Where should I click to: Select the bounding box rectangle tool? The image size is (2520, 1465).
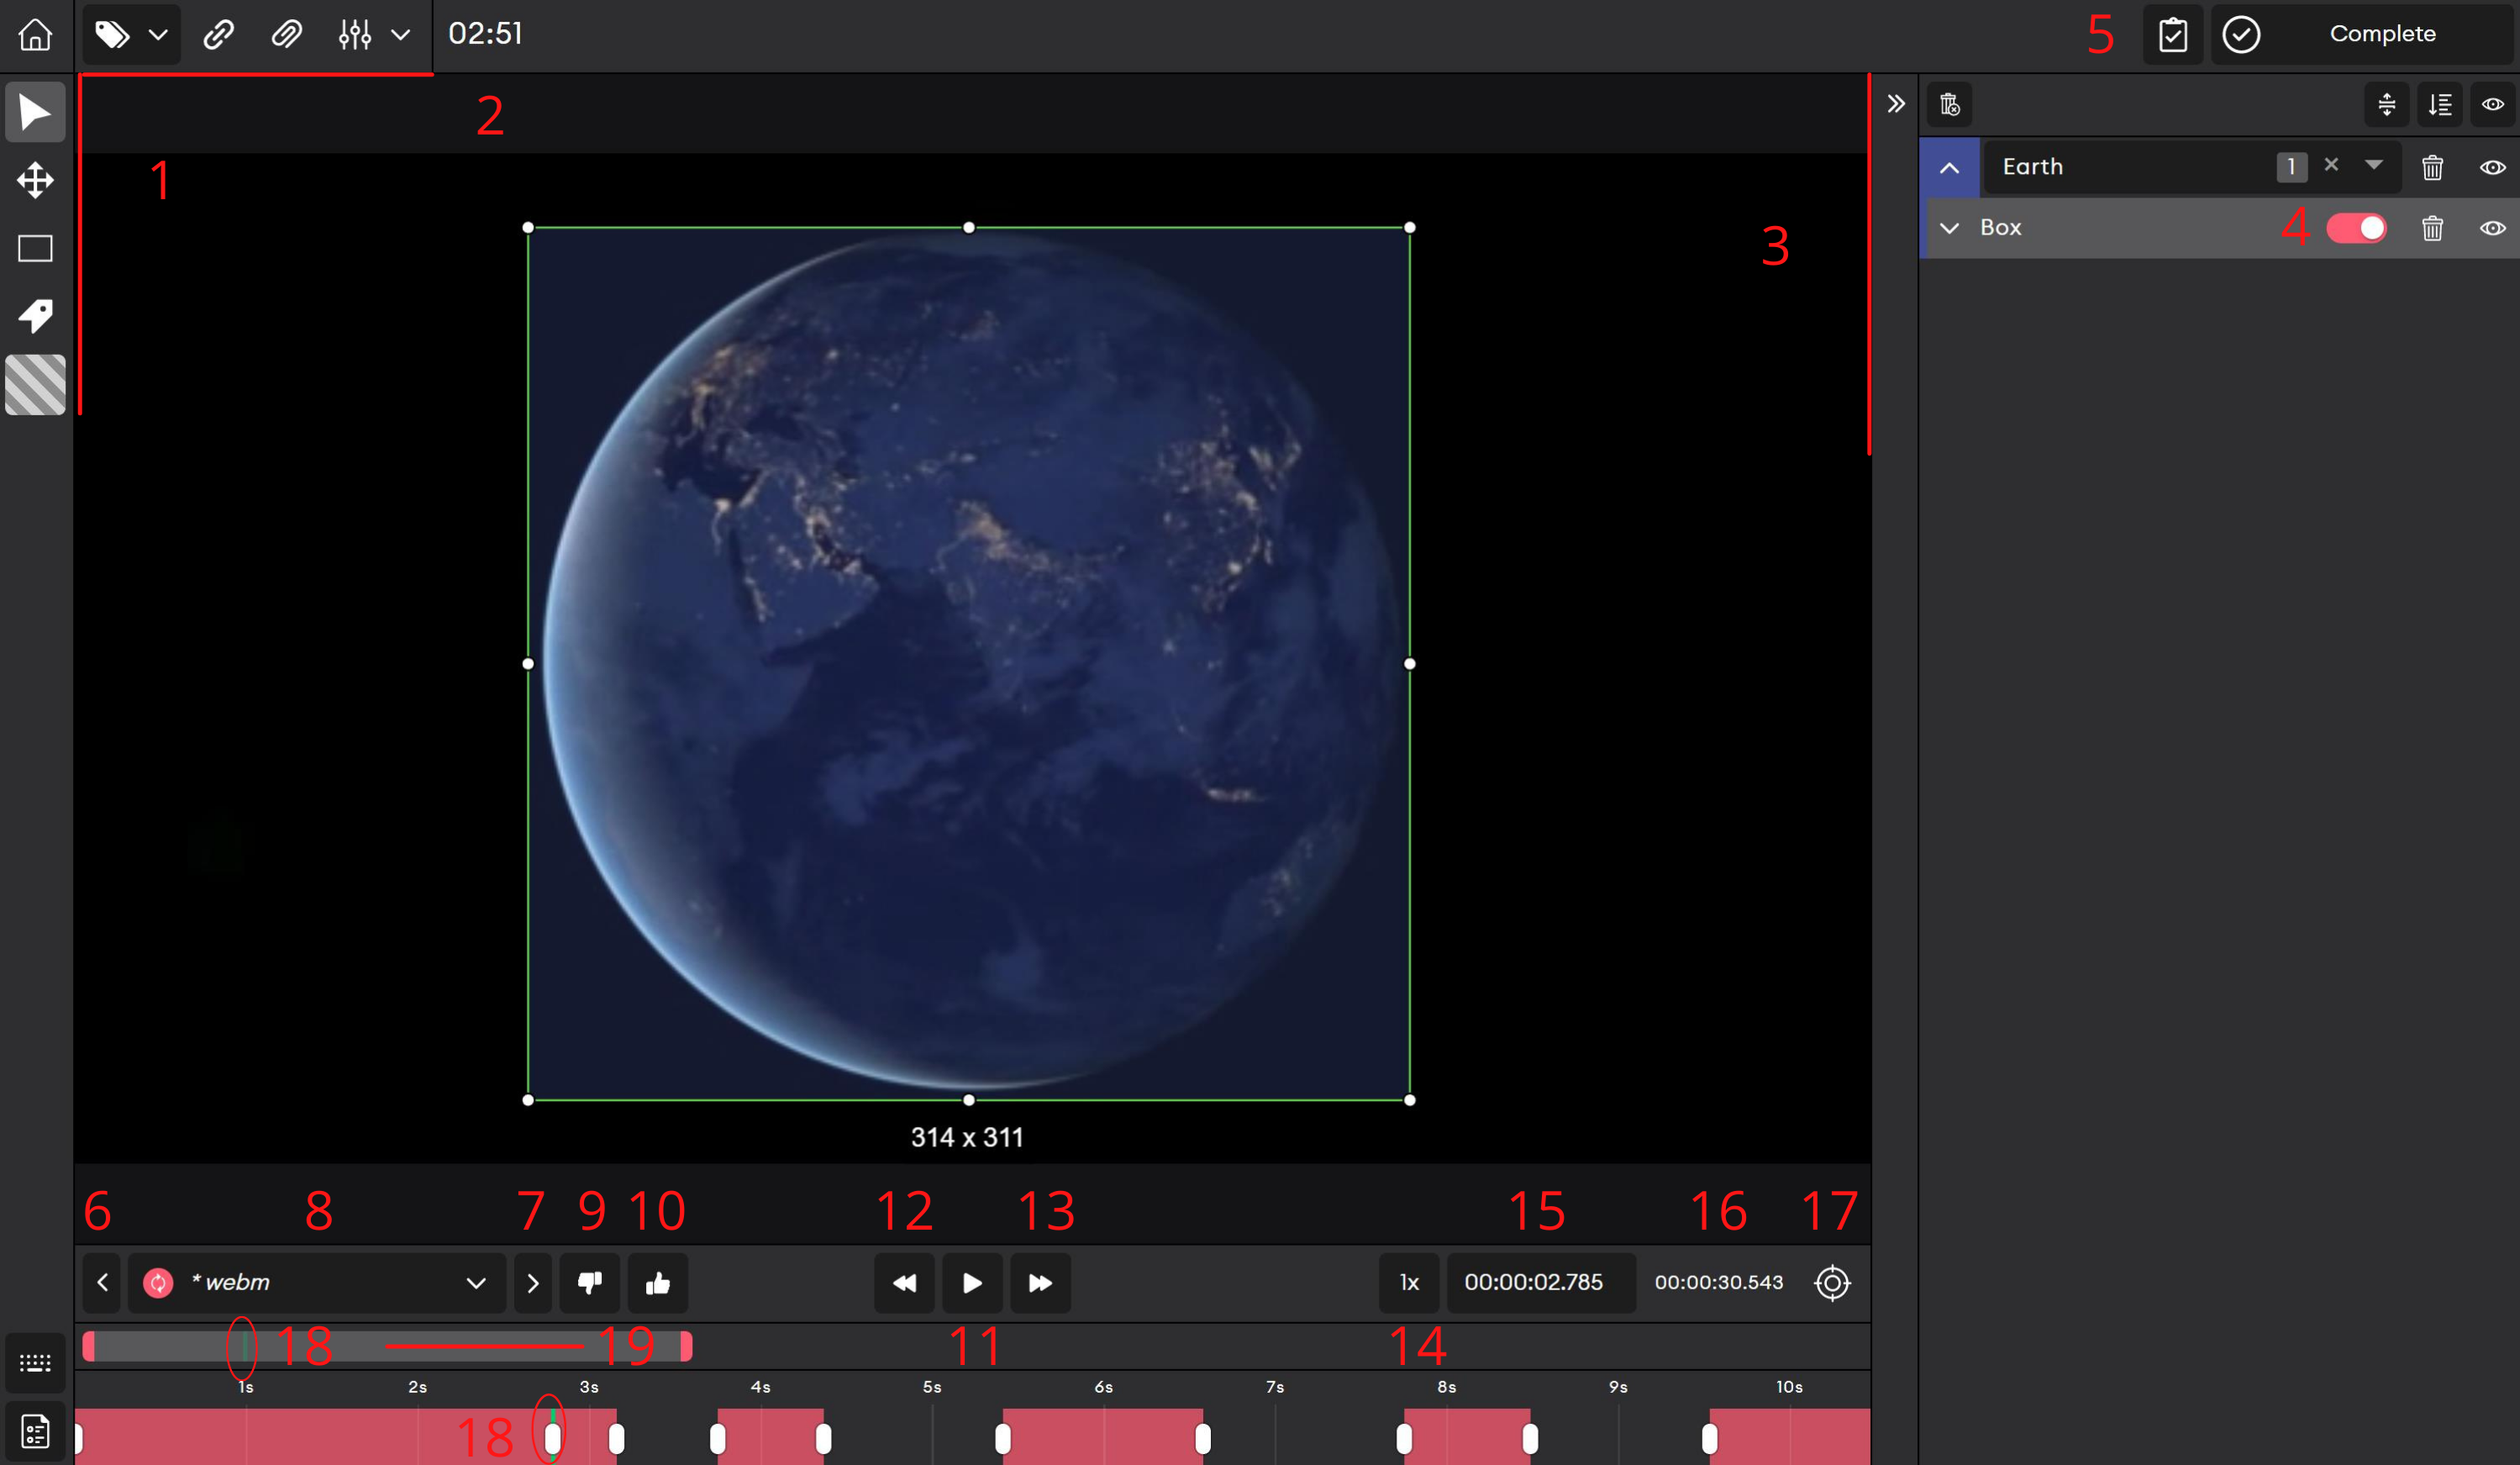pyautogui.click(x=35, y=248)
